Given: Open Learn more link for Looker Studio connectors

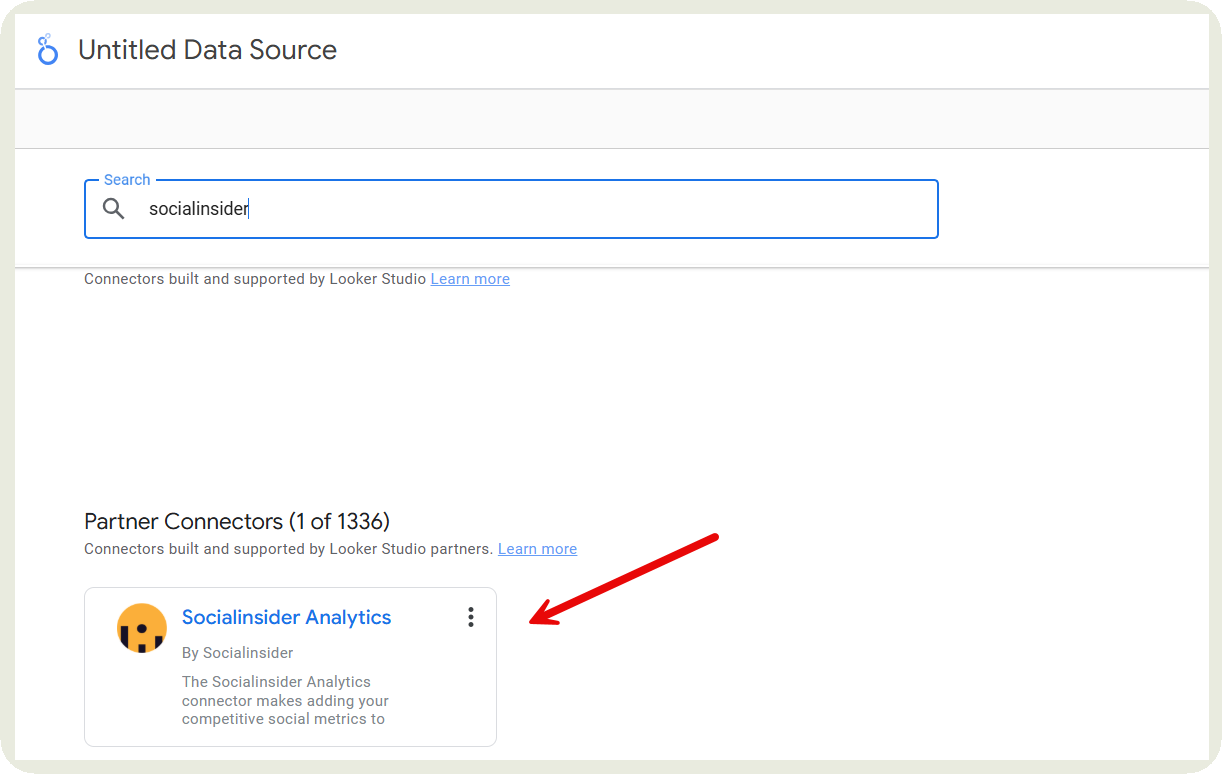Looking at the screenshot, I should click(x=470, y=279).
